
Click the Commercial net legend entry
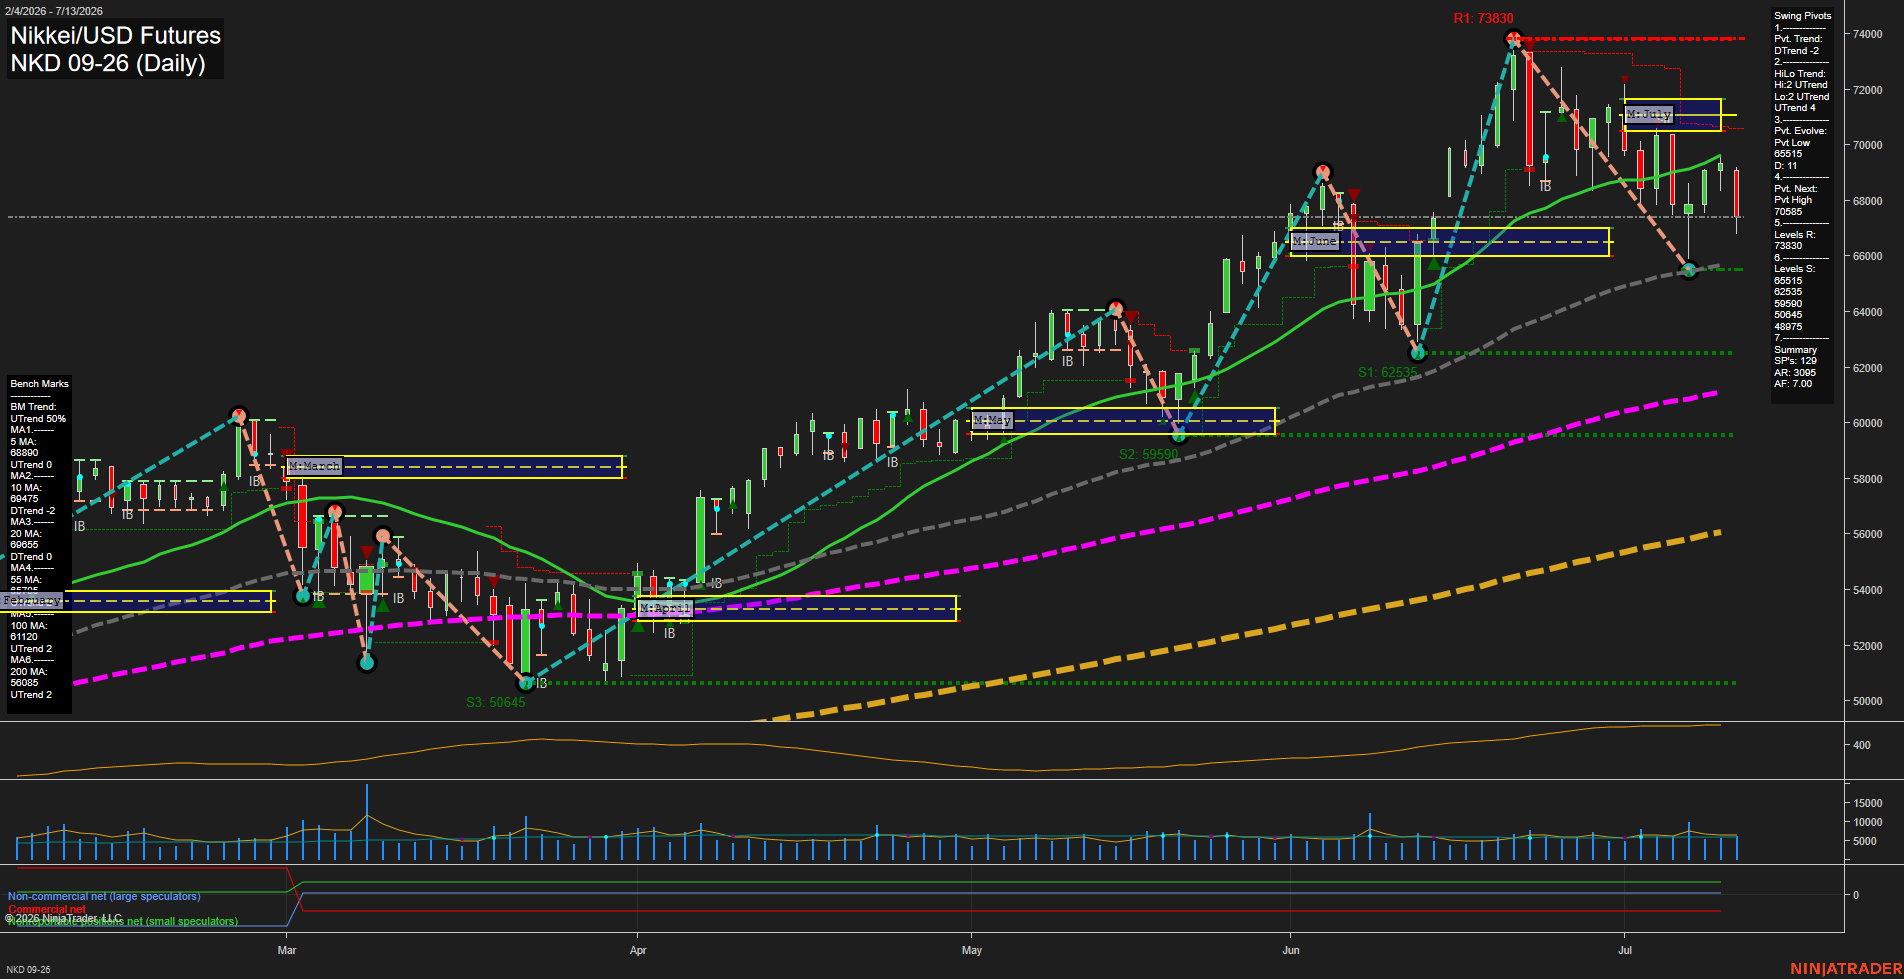point(47,910)
